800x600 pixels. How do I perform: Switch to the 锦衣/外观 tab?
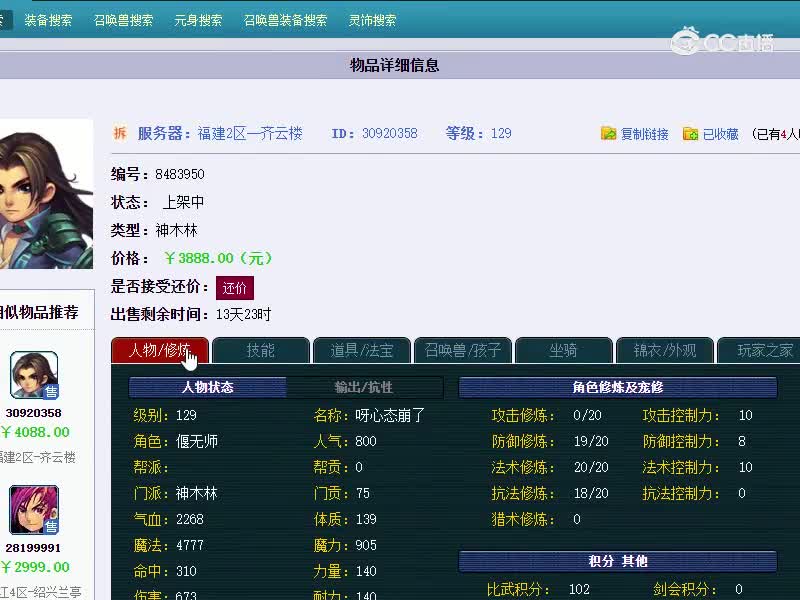coord(665,350)
